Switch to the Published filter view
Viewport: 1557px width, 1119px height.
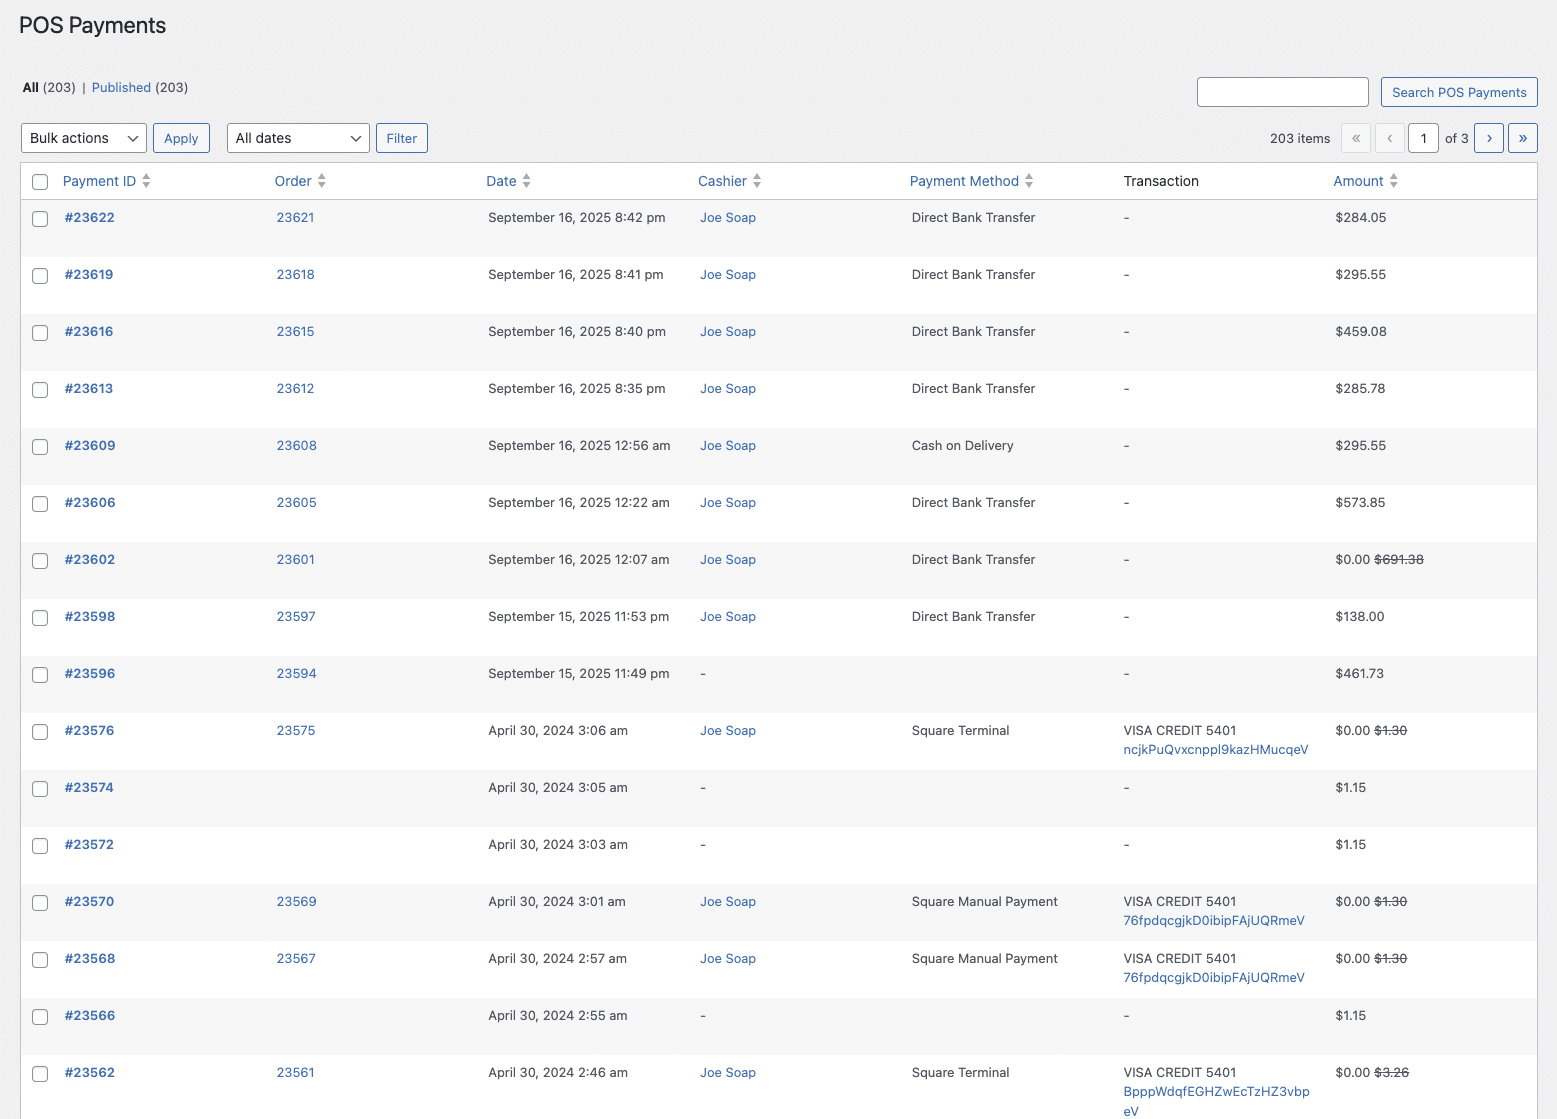click(x=121, y=88)
